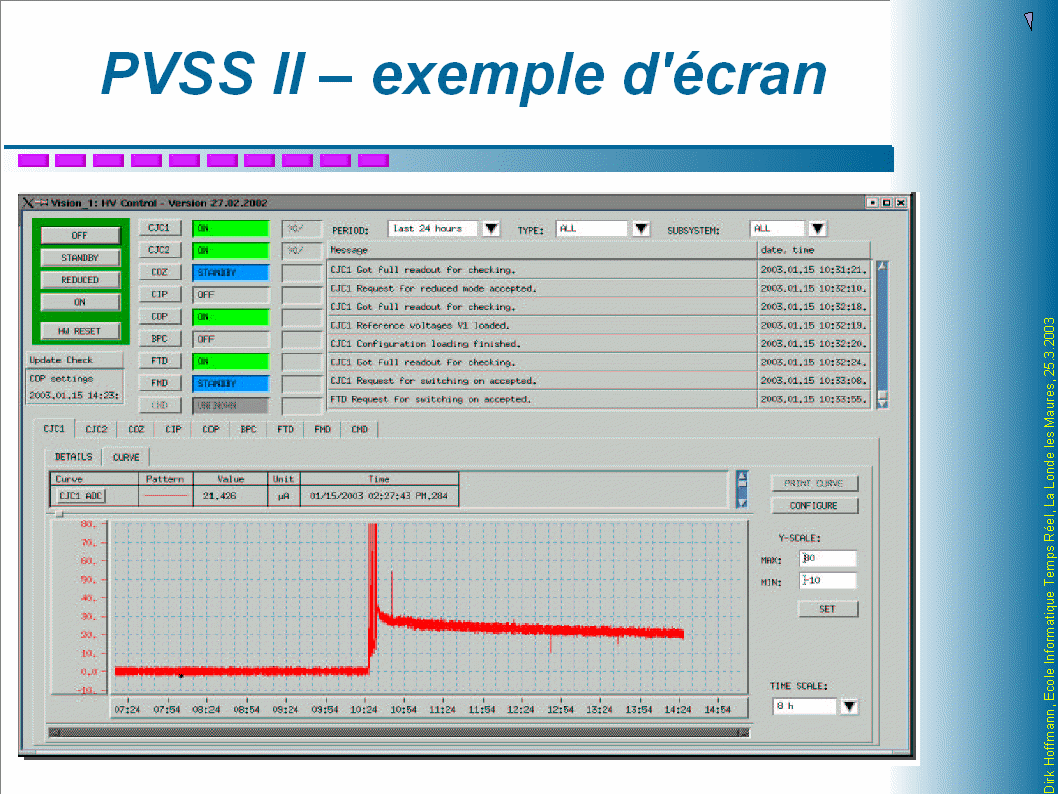Click the red line Pattern cell
This screenshot has height=794, width=1058.
coord(166,496)
